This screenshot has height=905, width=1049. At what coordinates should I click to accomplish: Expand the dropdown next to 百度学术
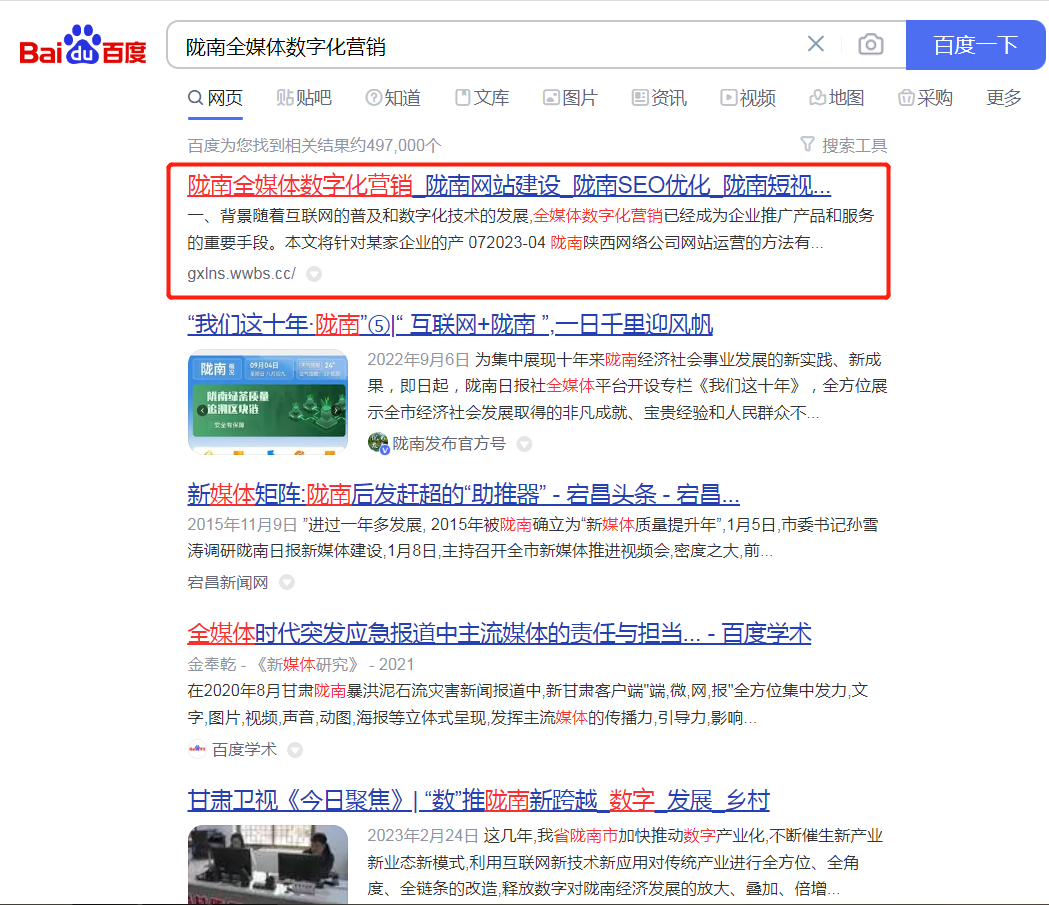295,750
